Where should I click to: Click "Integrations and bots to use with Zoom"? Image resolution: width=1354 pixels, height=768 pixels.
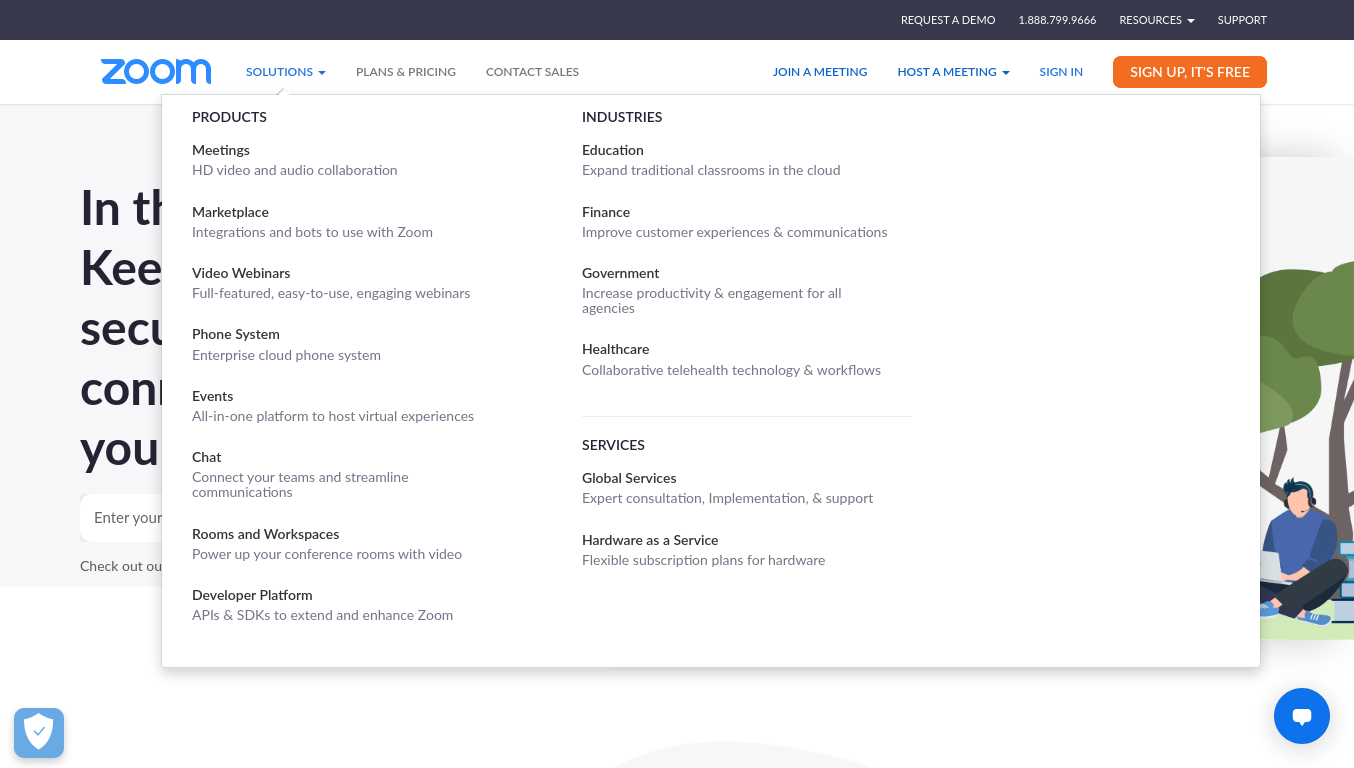[312, 232]
